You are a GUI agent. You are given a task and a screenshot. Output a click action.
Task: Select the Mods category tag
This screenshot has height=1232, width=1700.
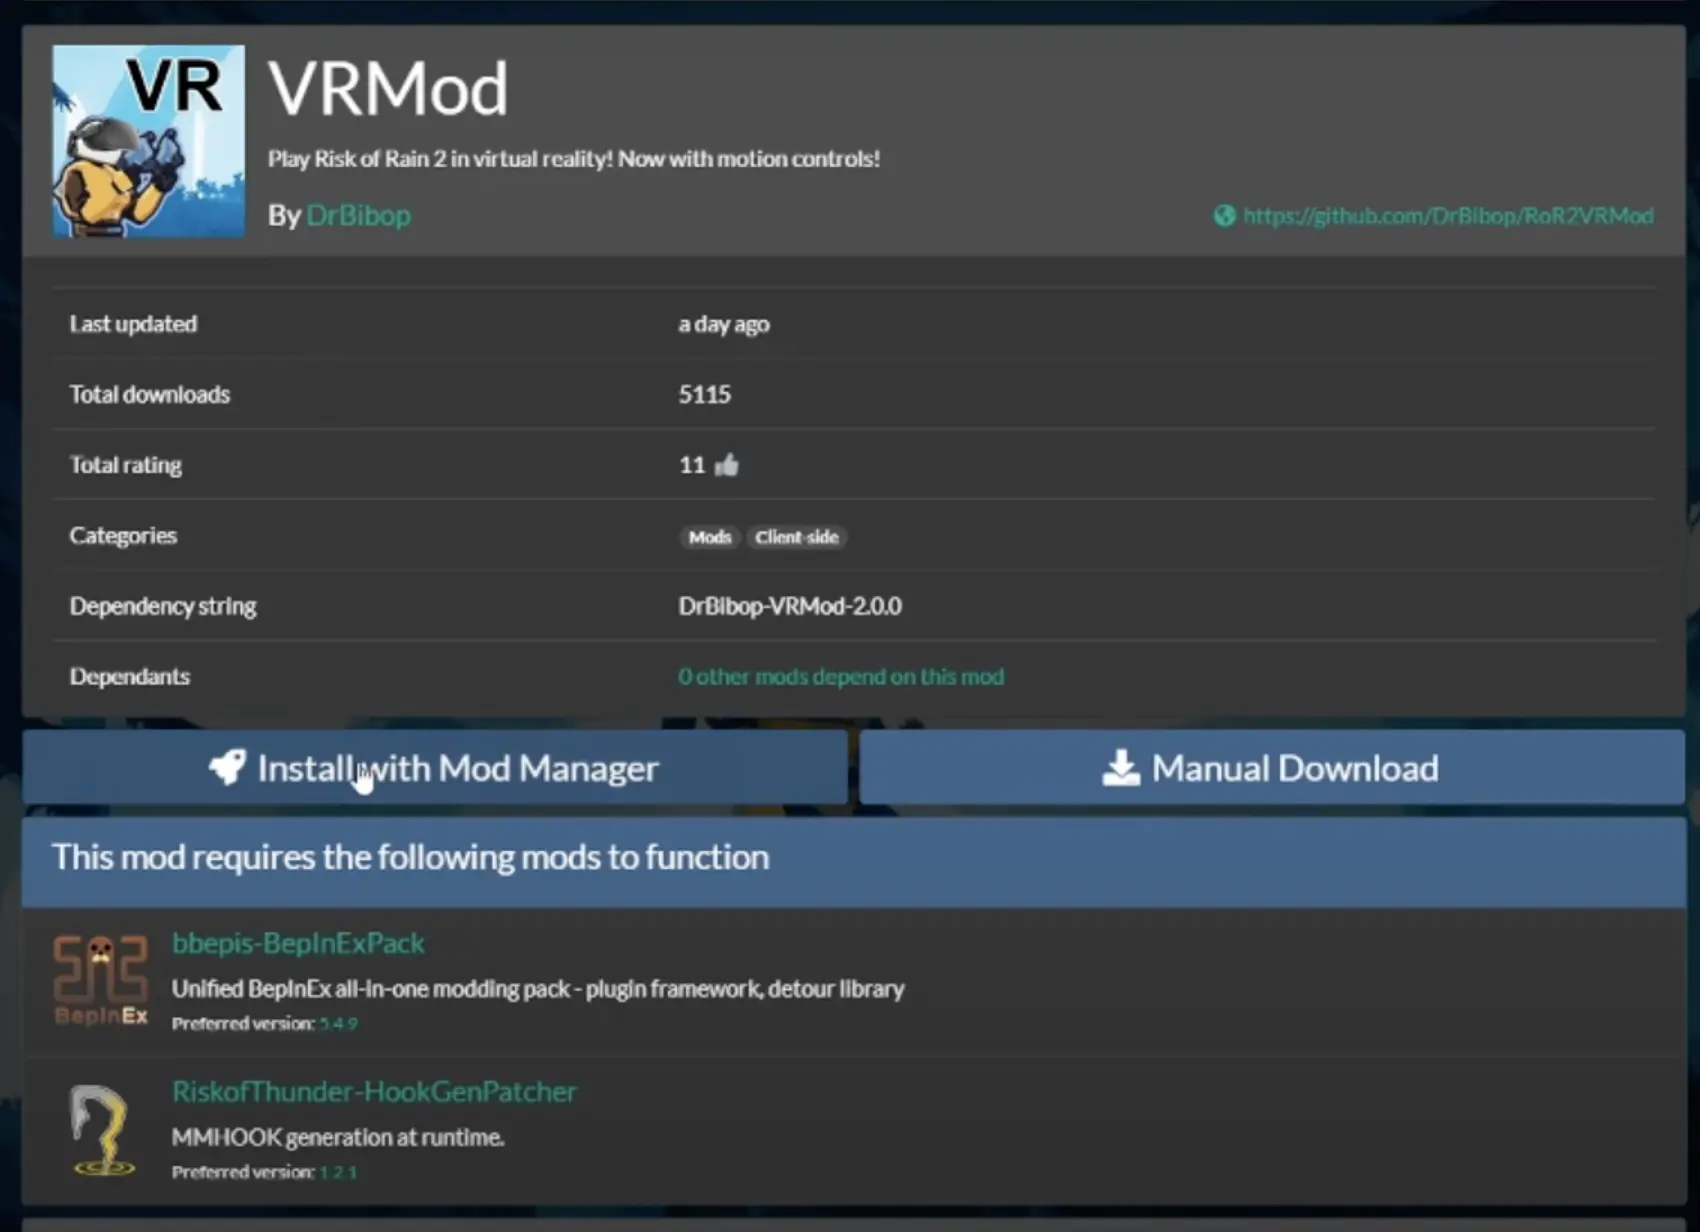tap(710, 537)
